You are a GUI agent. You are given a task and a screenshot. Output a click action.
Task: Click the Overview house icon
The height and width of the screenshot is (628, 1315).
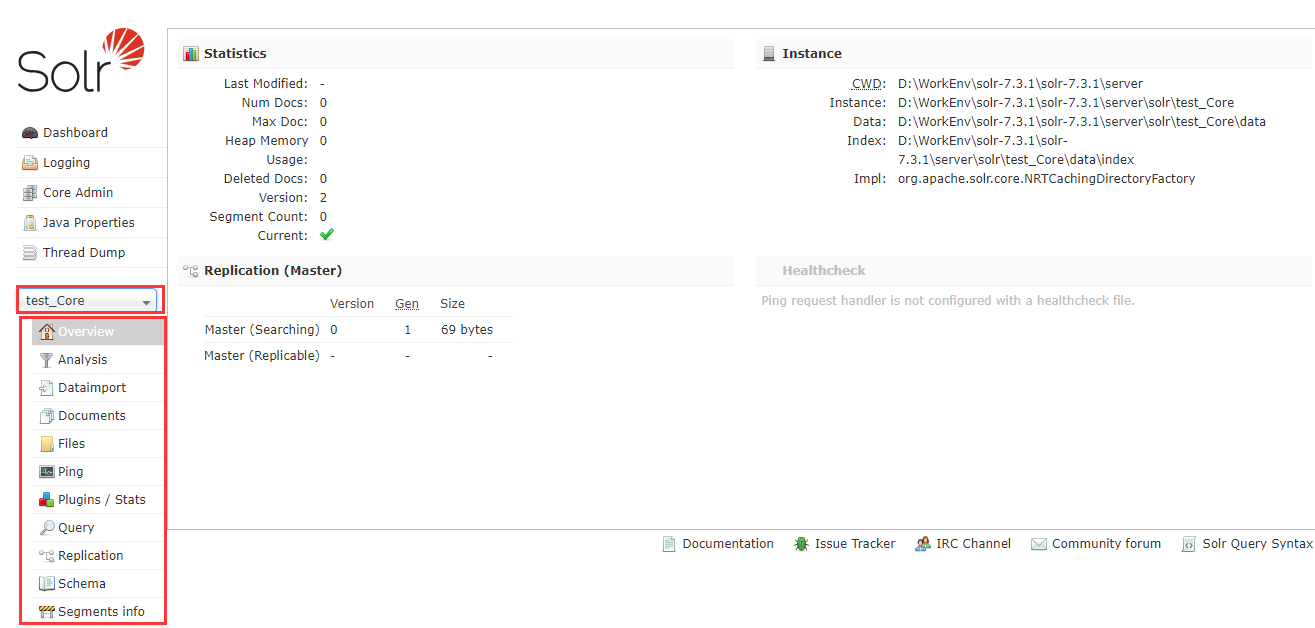(47, 331)
